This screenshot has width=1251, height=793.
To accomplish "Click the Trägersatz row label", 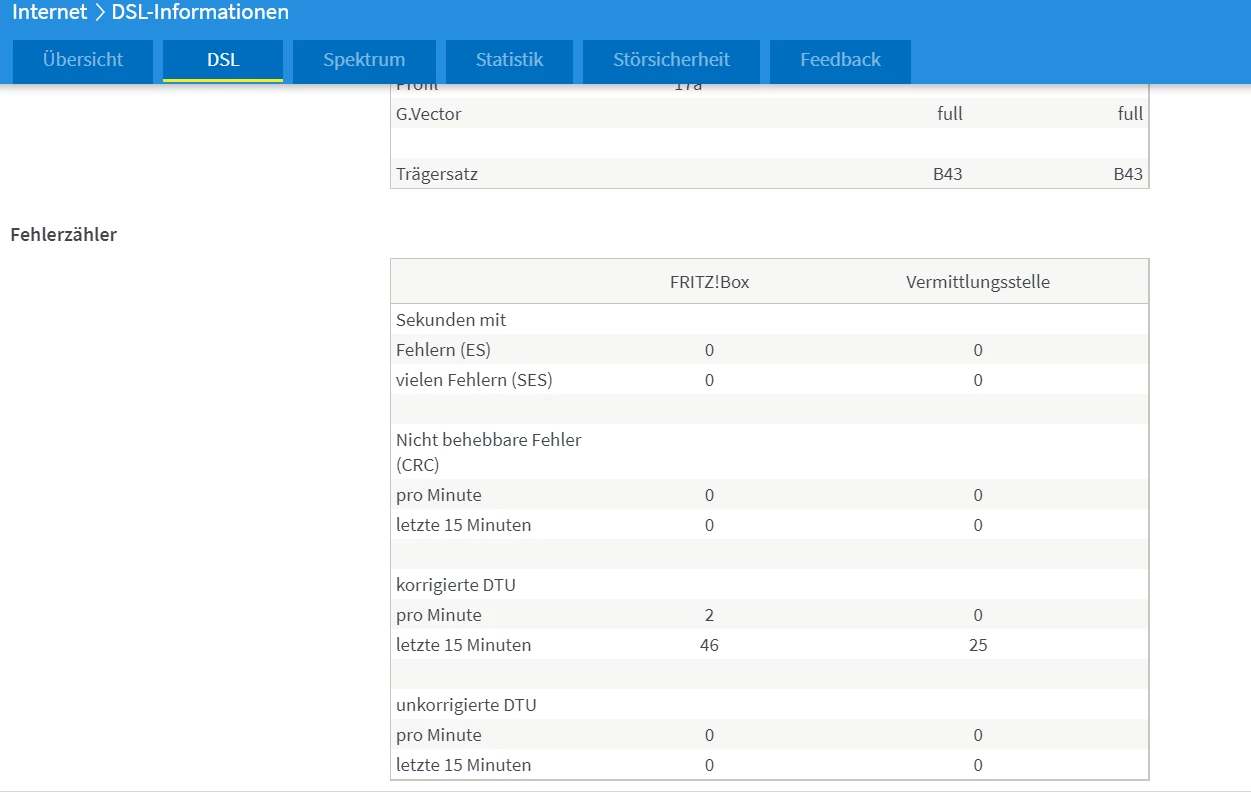I will 437,174.
